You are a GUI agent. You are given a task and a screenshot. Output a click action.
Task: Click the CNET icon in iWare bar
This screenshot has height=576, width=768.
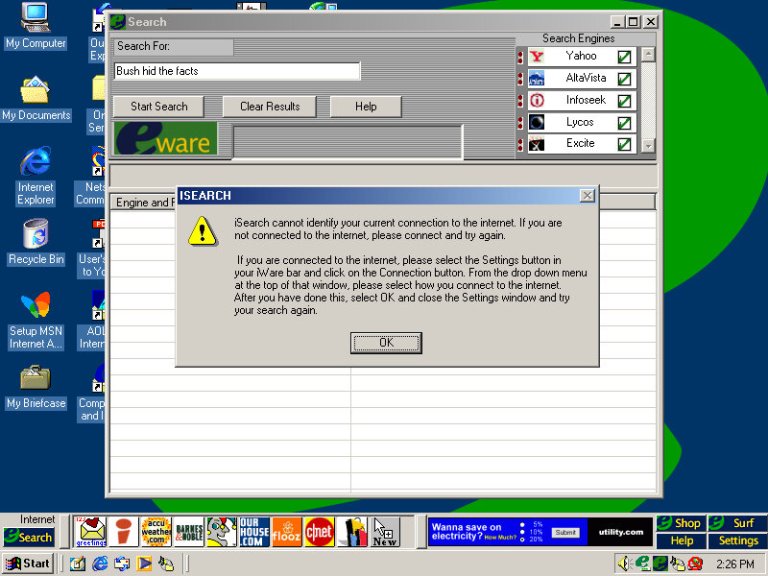319,531
